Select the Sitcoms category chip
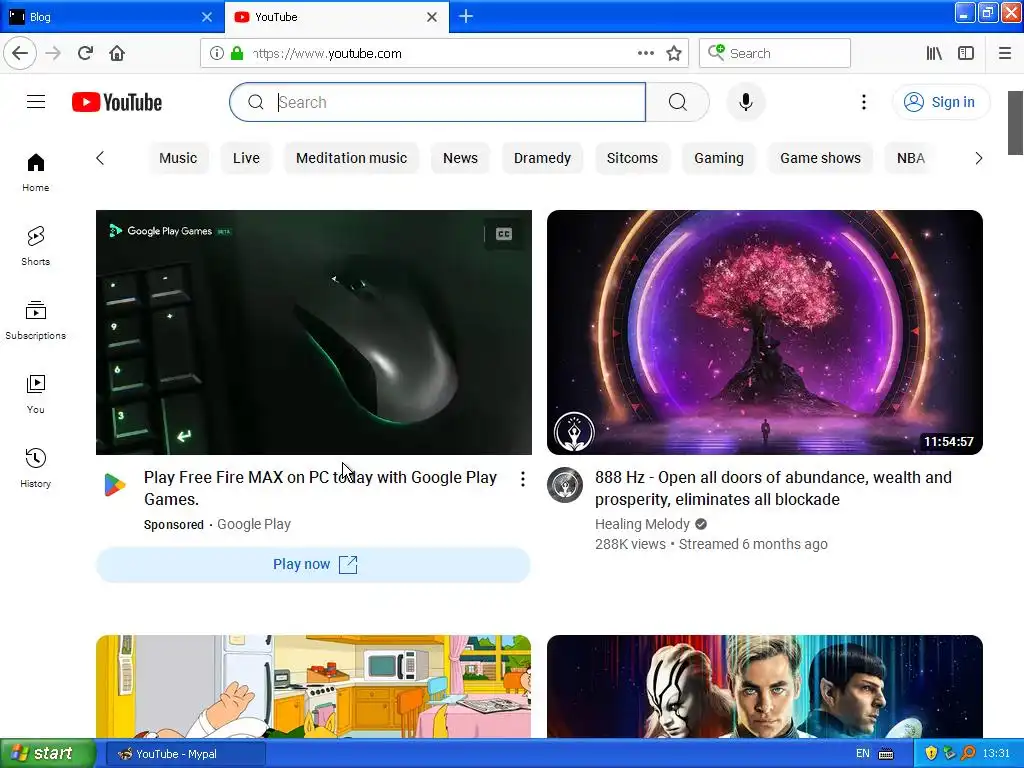This screenshot has width=1024, height=768. coord(632,158)
